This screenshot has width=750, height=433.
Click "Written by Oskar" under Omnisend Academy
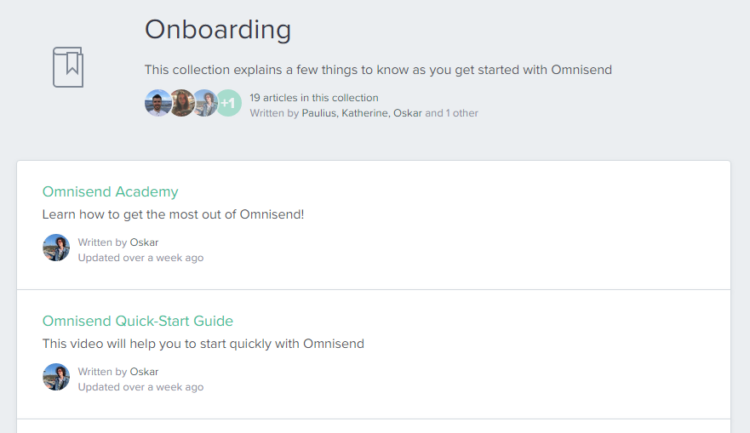[x=118, y=243]
